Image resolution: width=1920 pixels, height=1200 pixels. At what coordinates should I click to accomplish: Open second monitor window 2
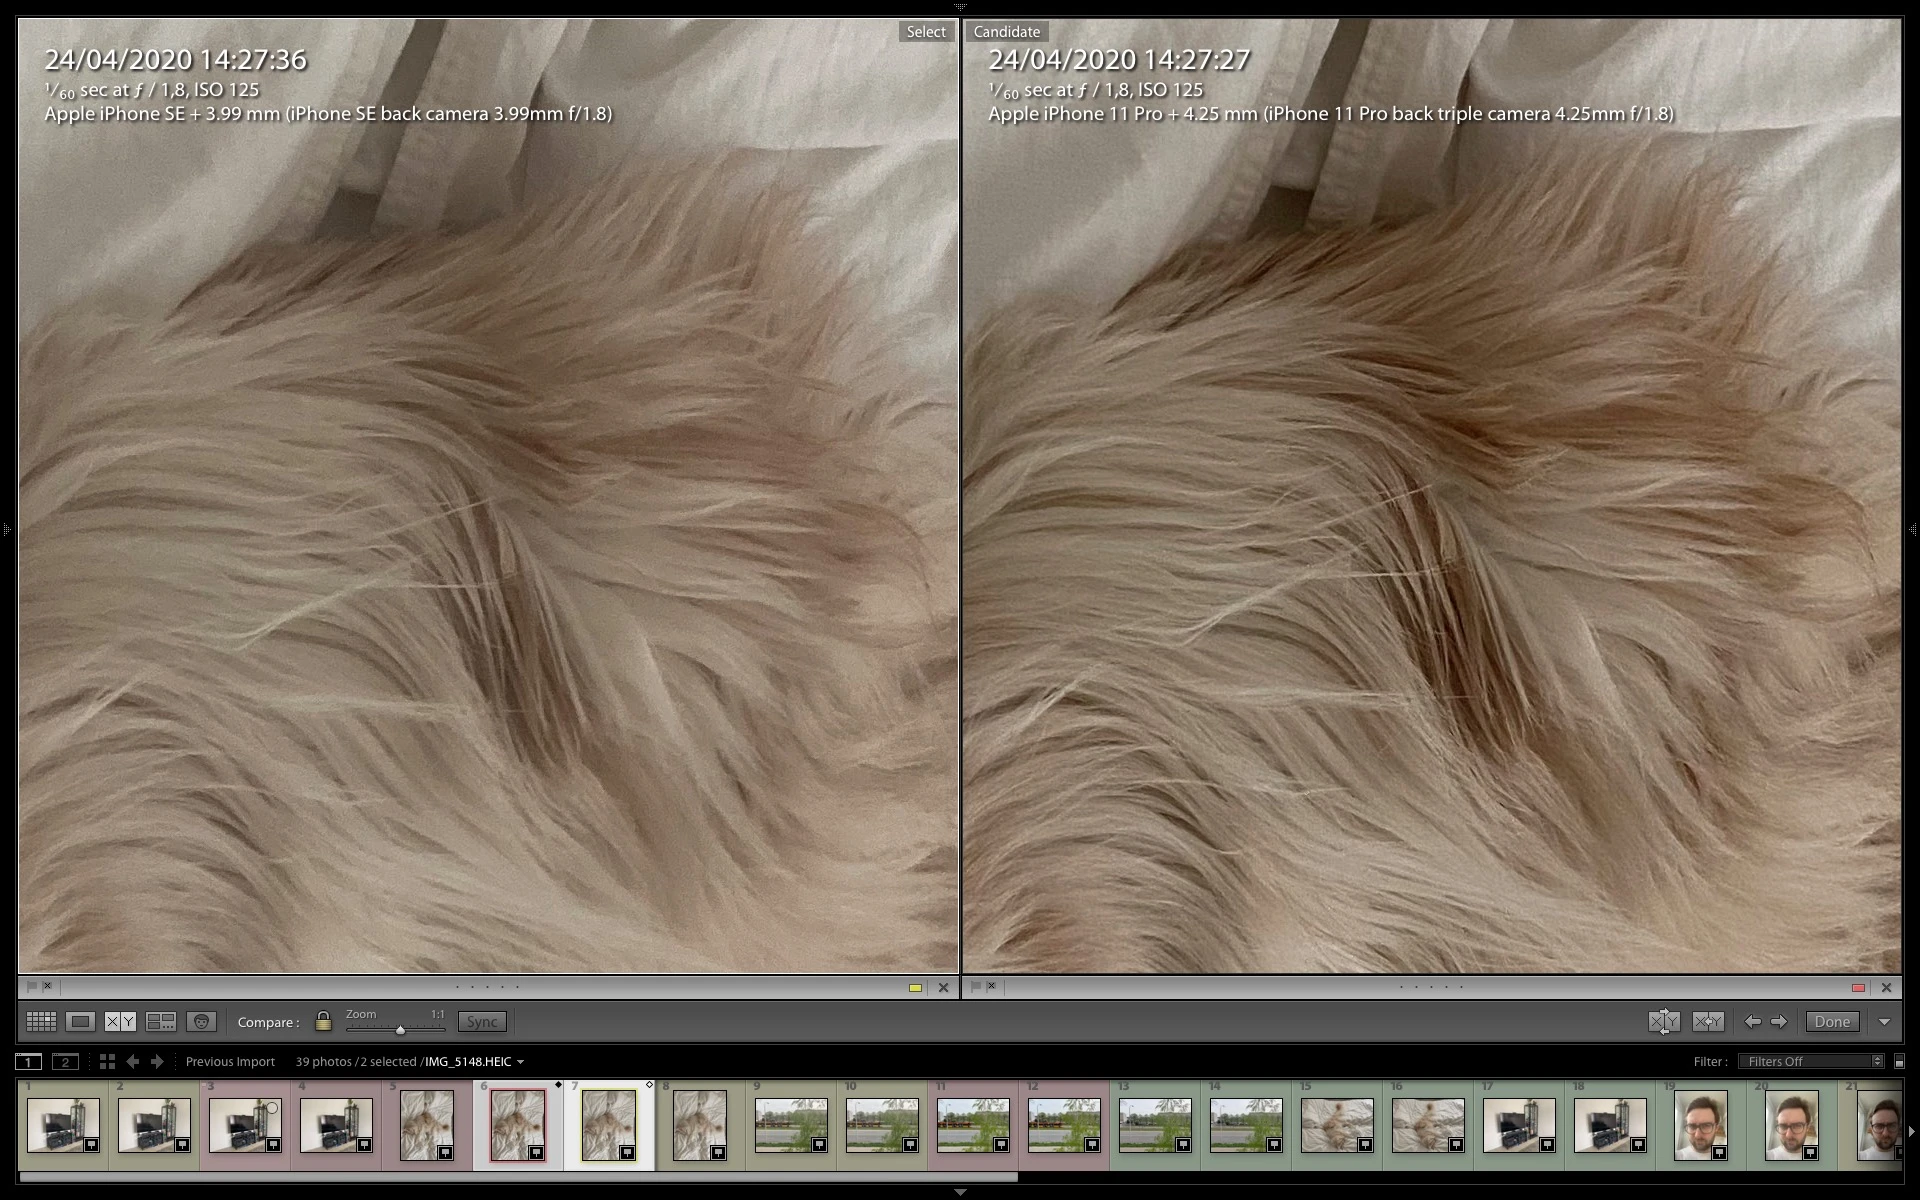[x=65, y=1061]
